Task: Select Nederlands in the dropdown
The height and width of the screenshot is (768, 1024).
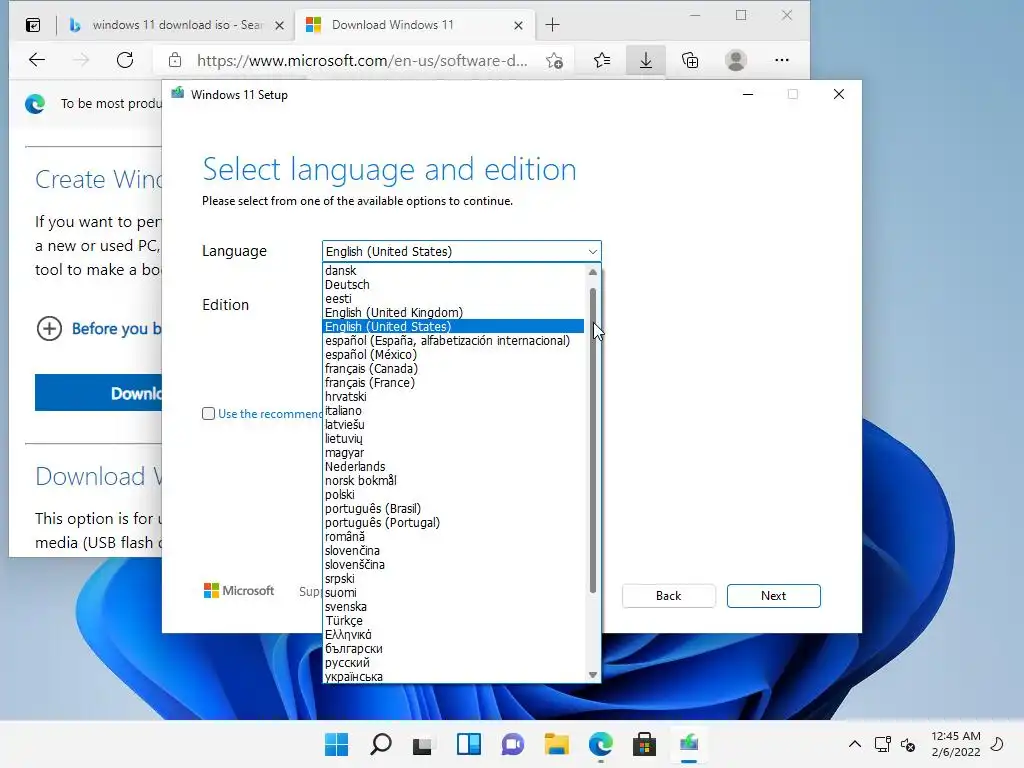Action: click(454, 466)
